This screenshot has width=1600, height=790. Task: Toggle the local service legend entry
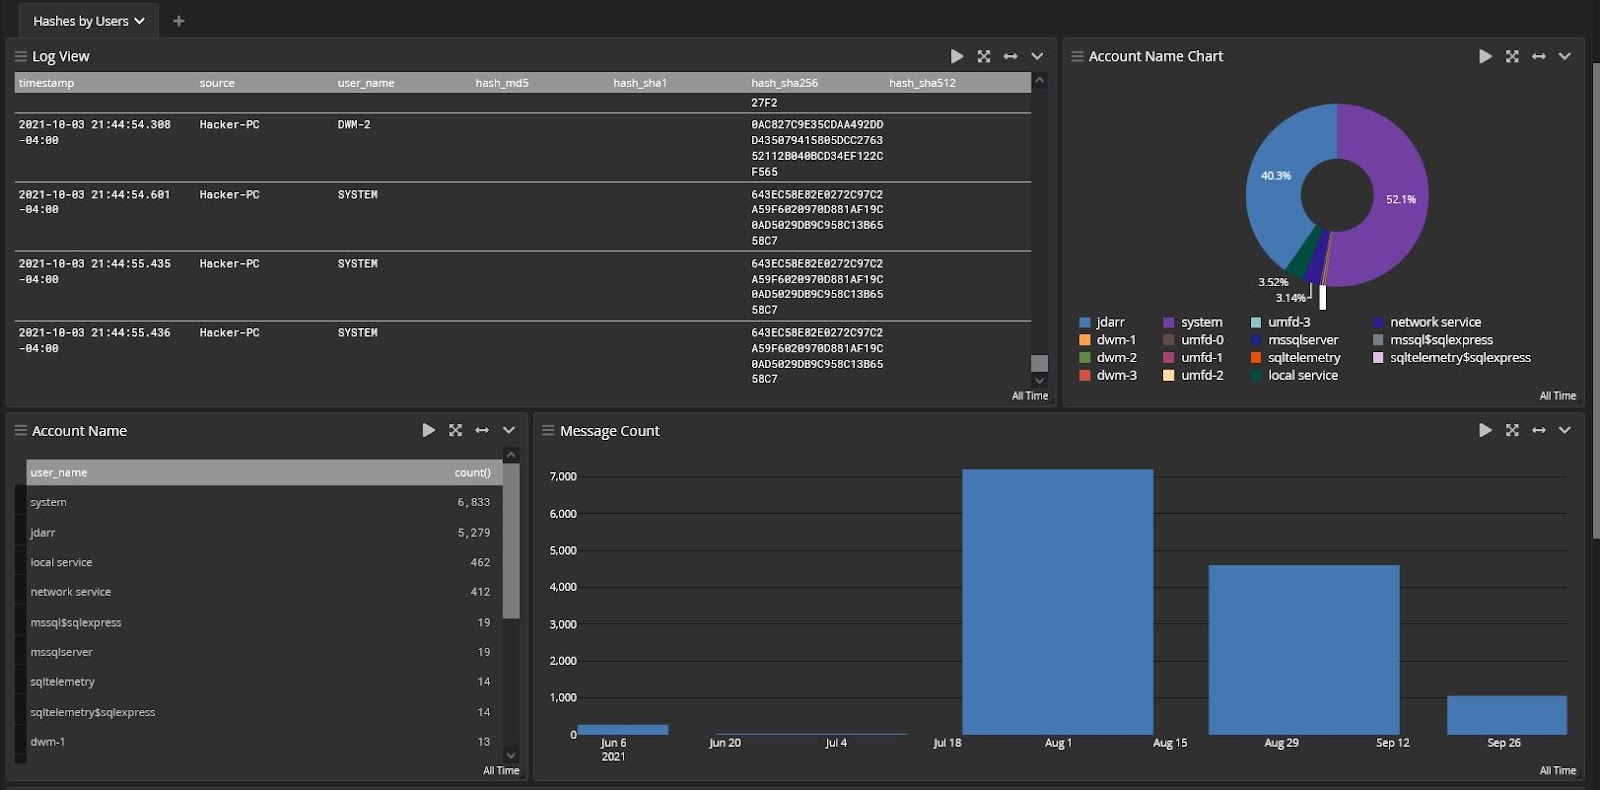pyautogui.click(x=1294, y=375)
